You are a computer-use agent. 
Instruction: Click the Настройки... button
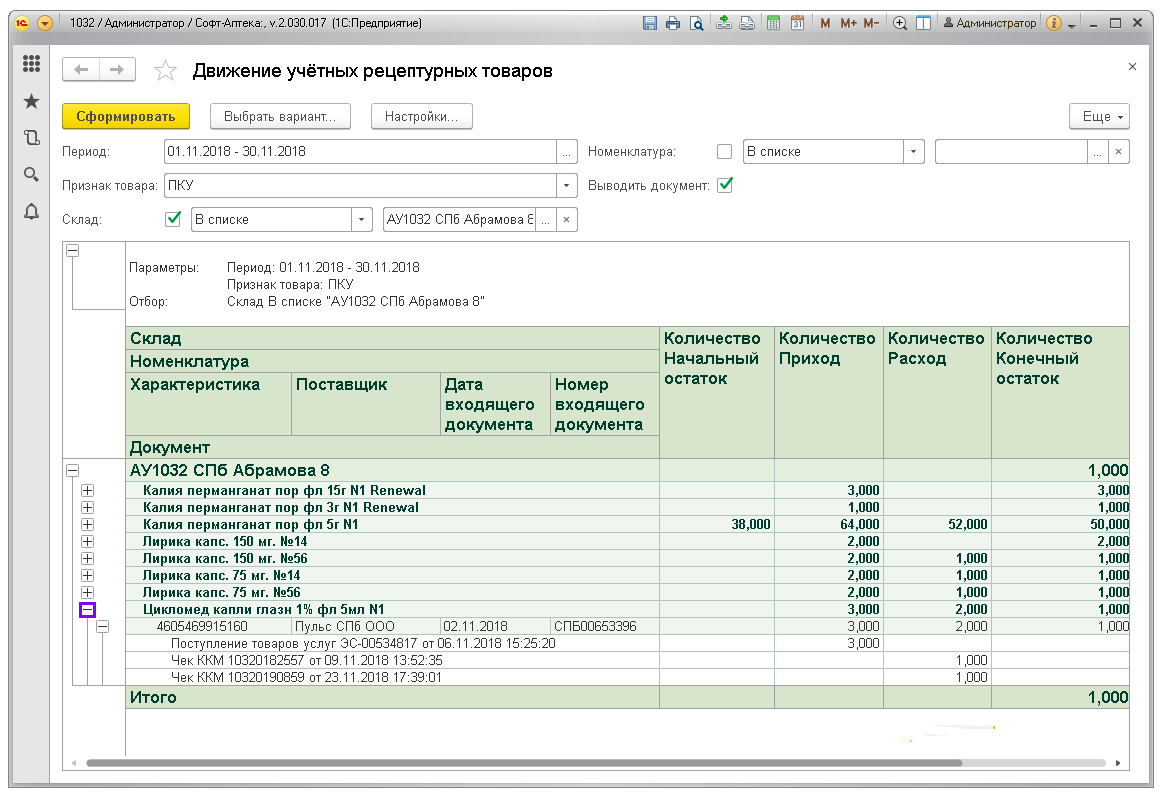coord(421,116)
